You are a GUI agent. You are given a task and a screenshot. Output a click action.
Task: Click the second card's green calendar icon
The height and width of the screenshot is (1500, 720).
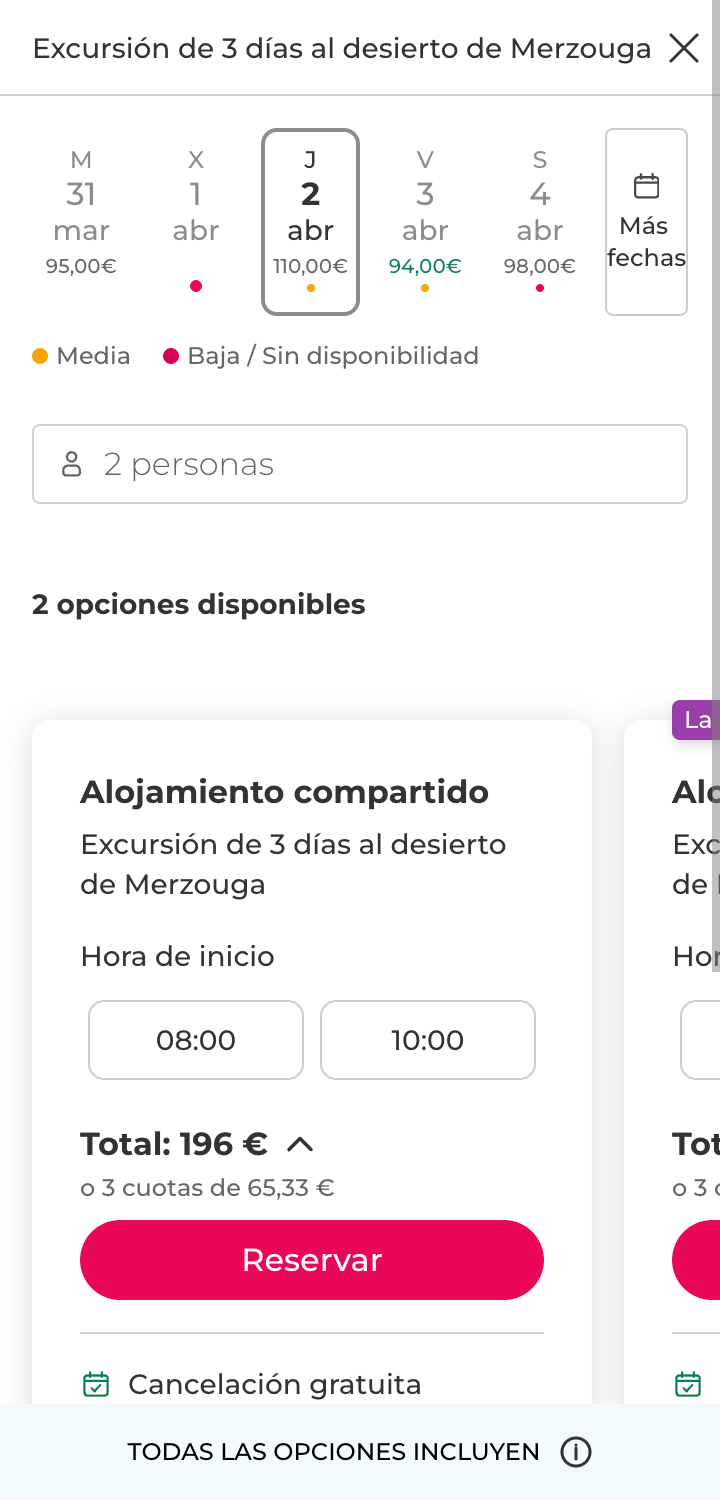688,1384
